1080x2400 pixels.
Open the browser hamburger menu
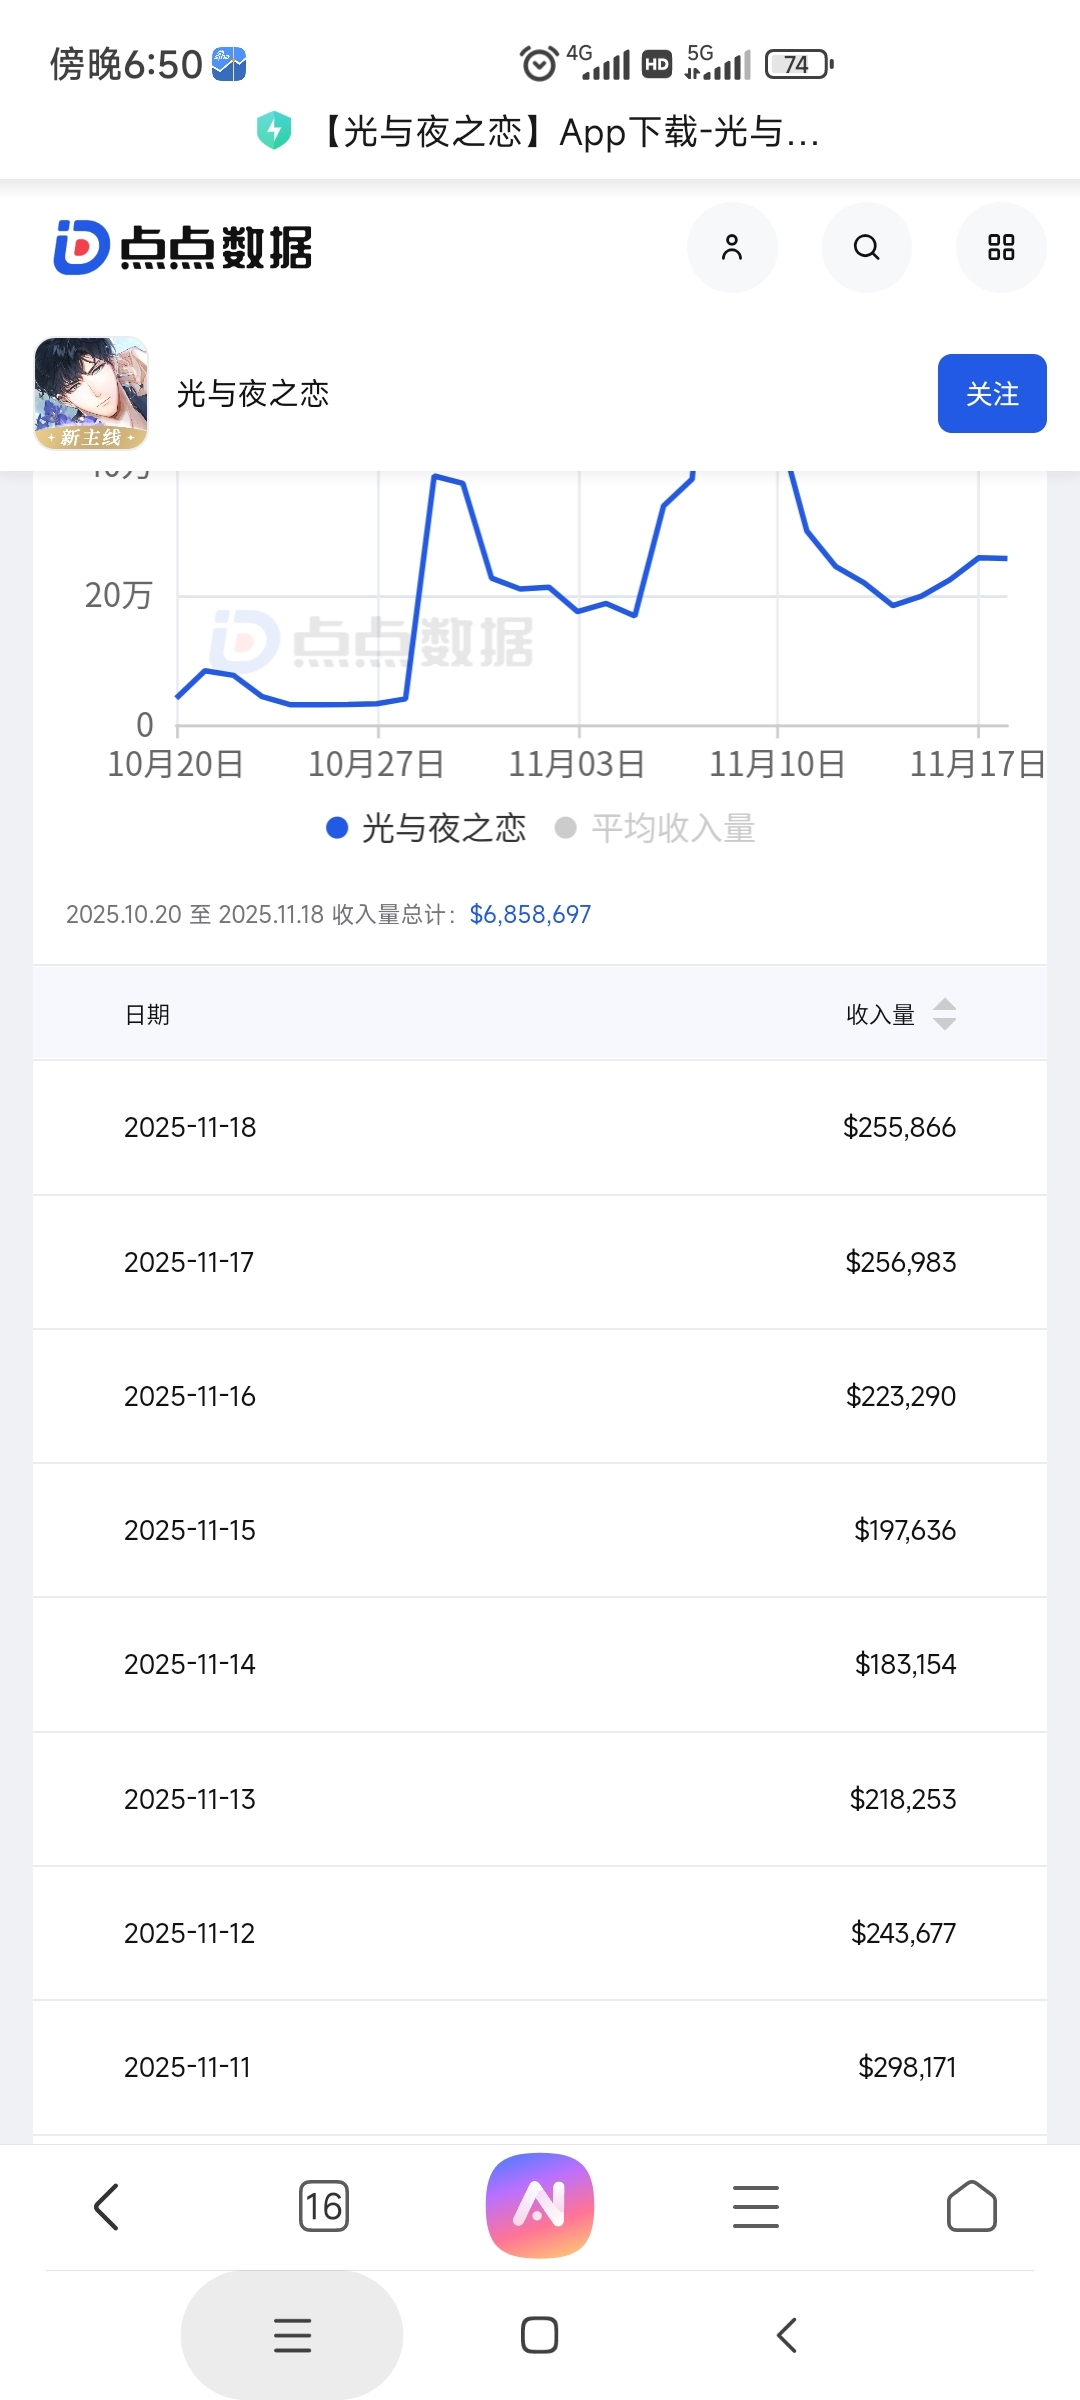pyautogui.click(x=756, y=2206)
